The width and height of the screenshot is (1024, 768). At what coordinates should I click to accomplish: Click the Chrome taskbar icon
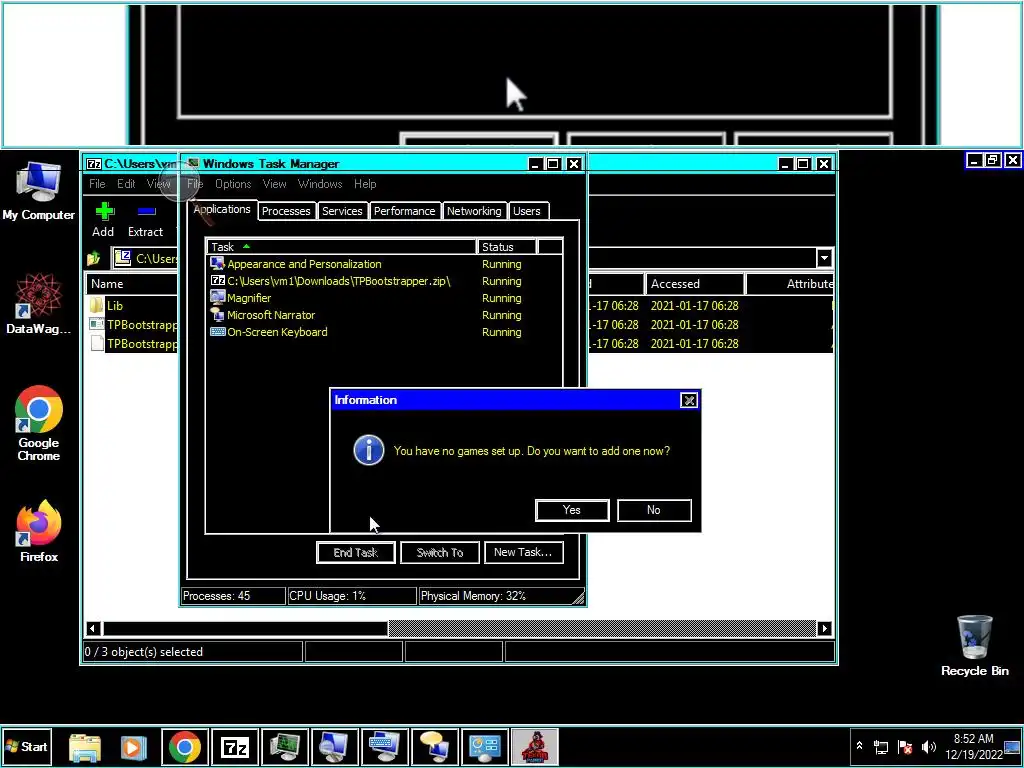pos(185,747)
